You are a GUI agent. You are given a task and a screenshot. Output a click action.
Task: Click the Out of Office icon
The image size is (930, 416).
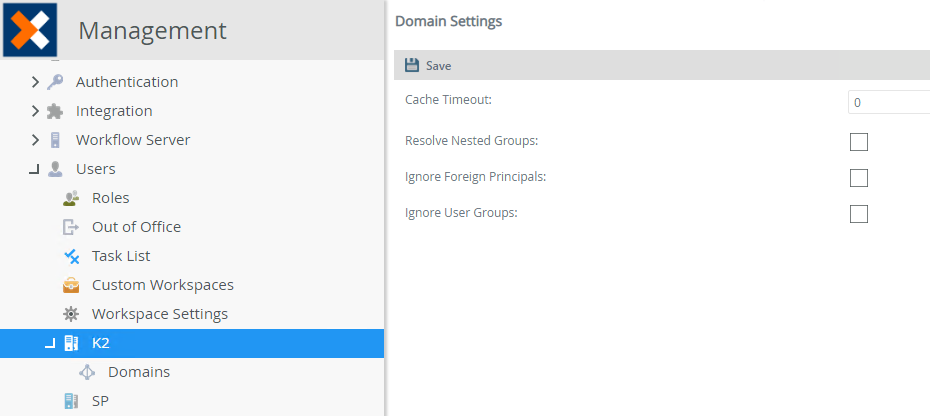pos(71,227)
